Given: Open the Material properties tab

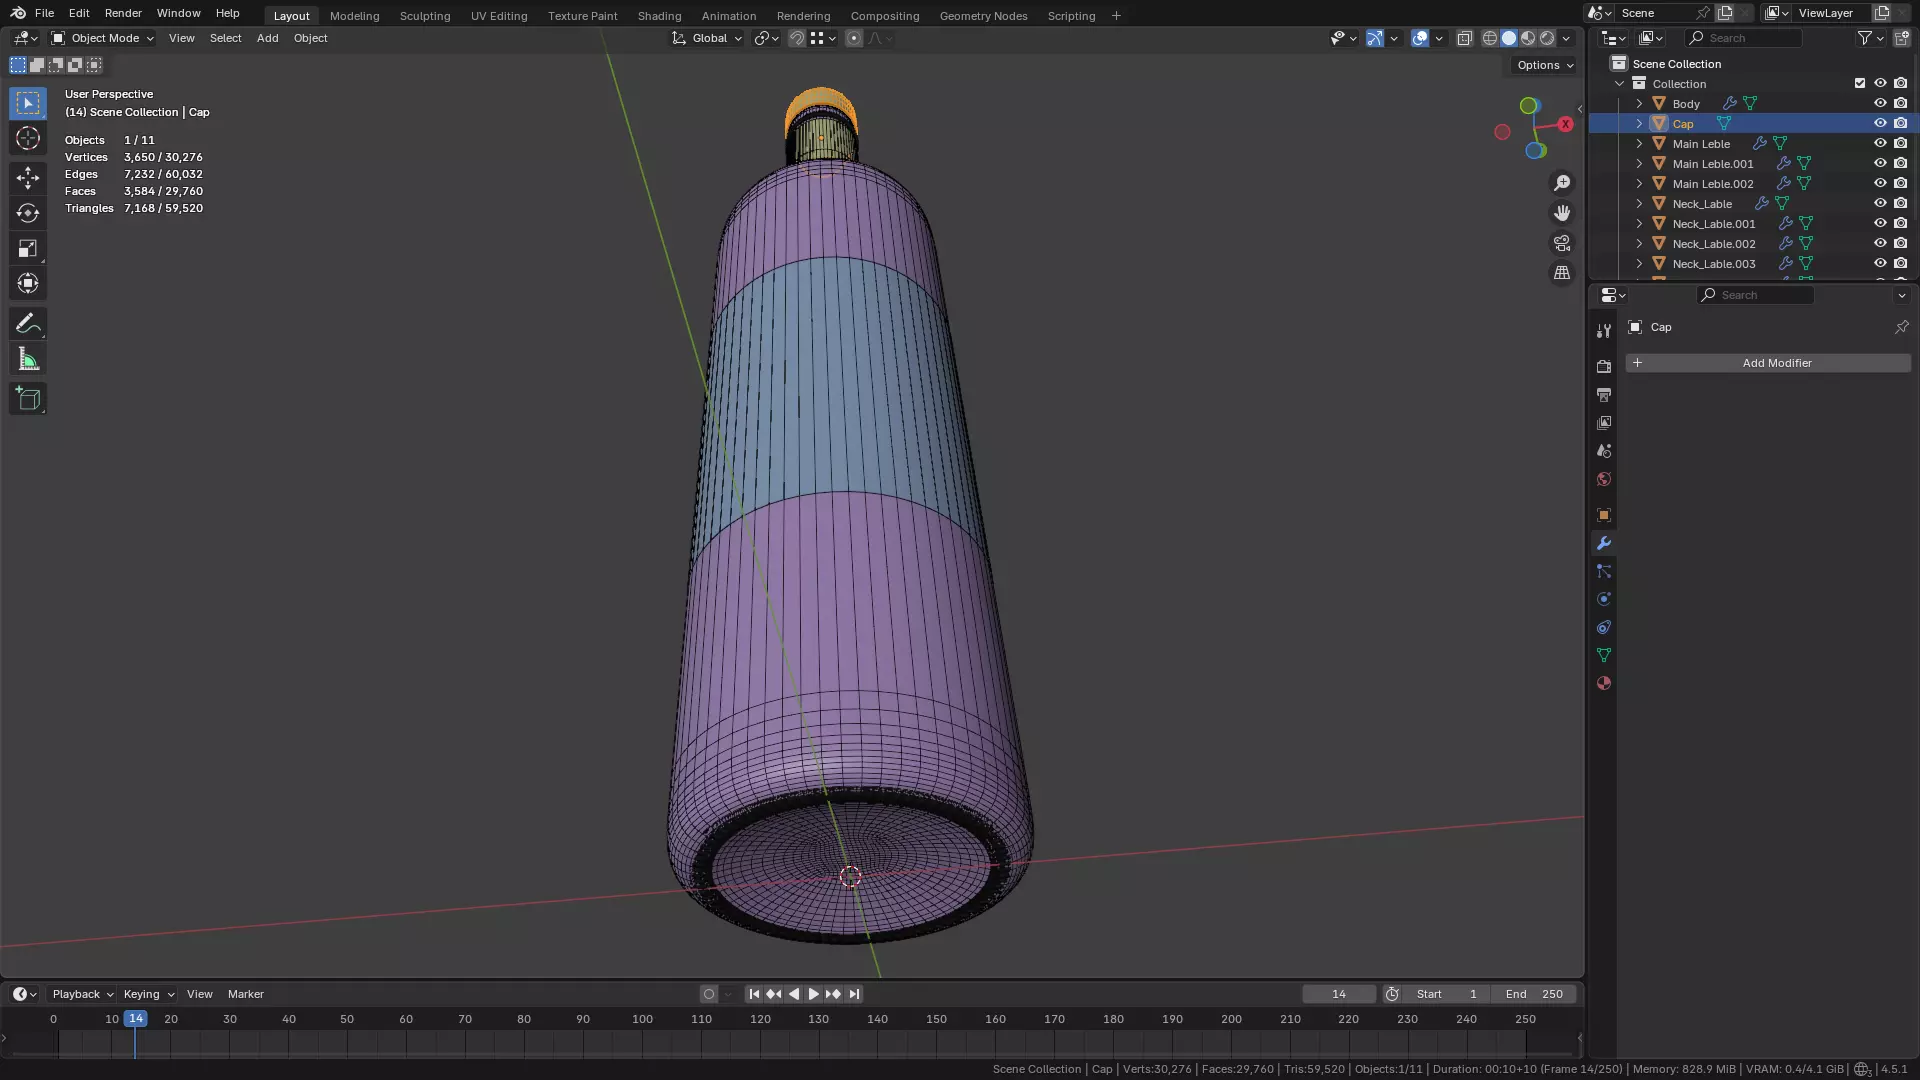Looking at the screenshot, I should (1604, 684).
